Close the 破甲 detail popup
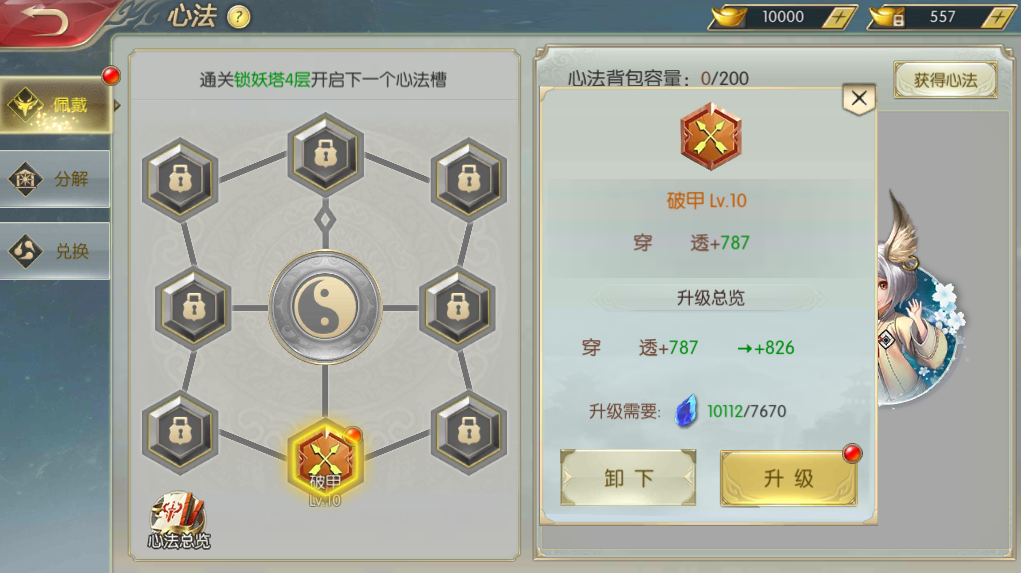 point(859,99)
